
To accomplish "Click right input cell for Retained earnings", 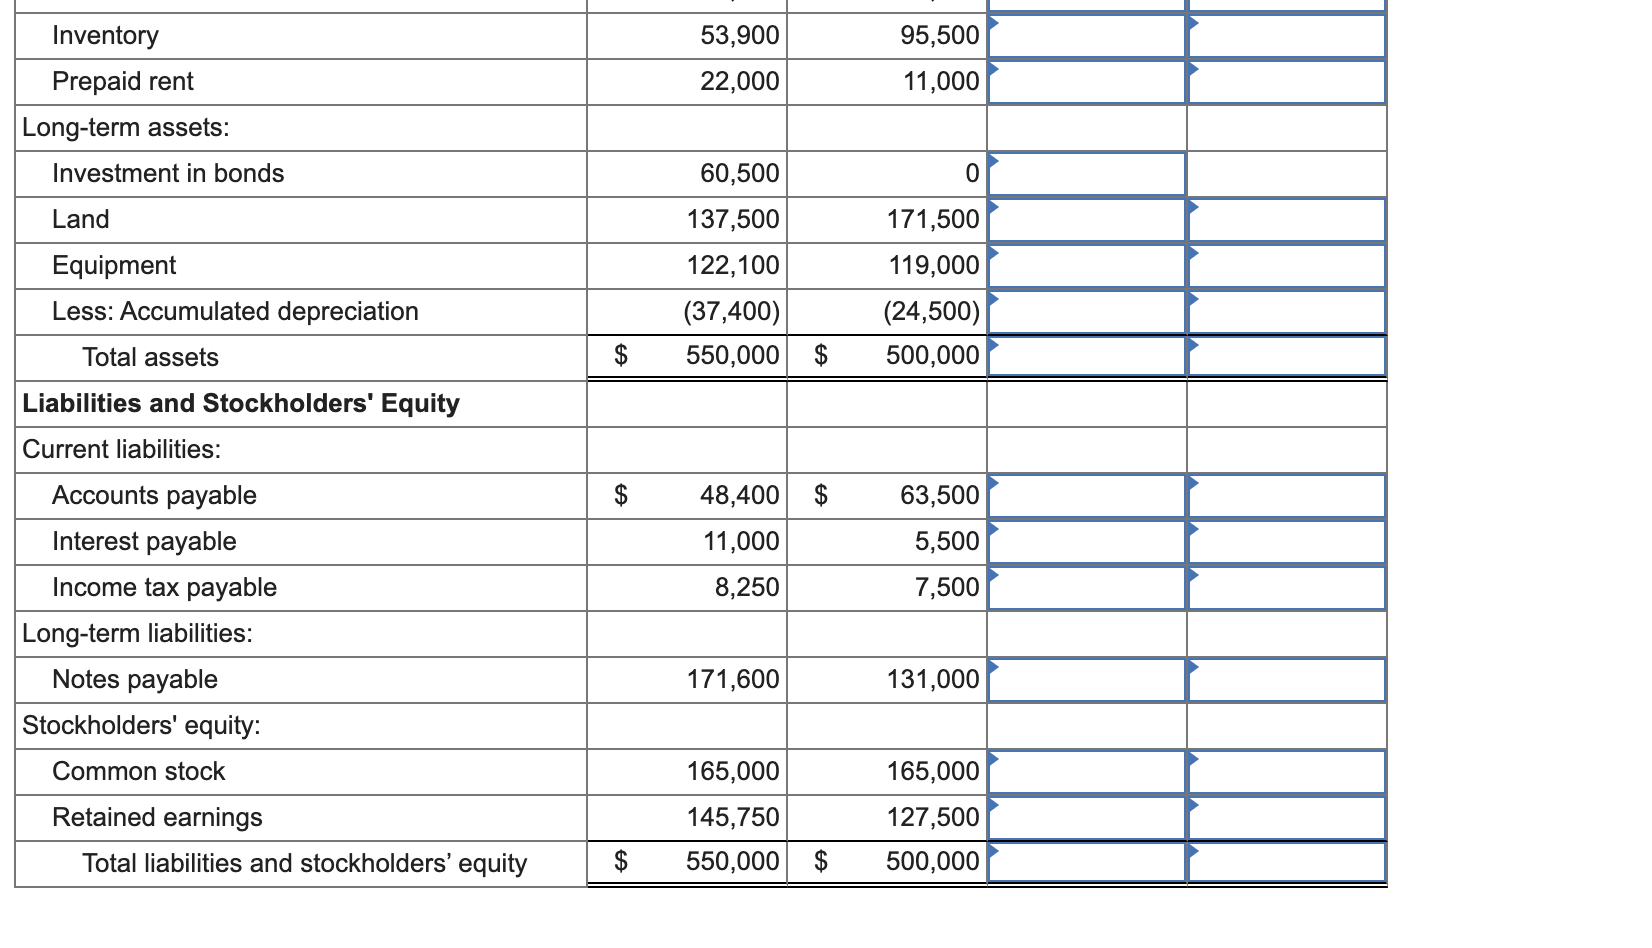I will coord(1287,818).
